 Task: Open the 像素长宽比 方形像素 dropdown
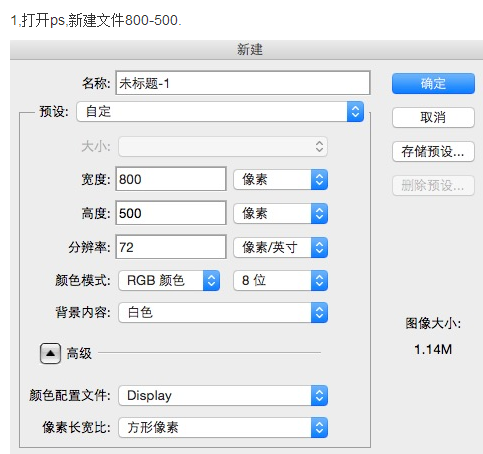223,428
